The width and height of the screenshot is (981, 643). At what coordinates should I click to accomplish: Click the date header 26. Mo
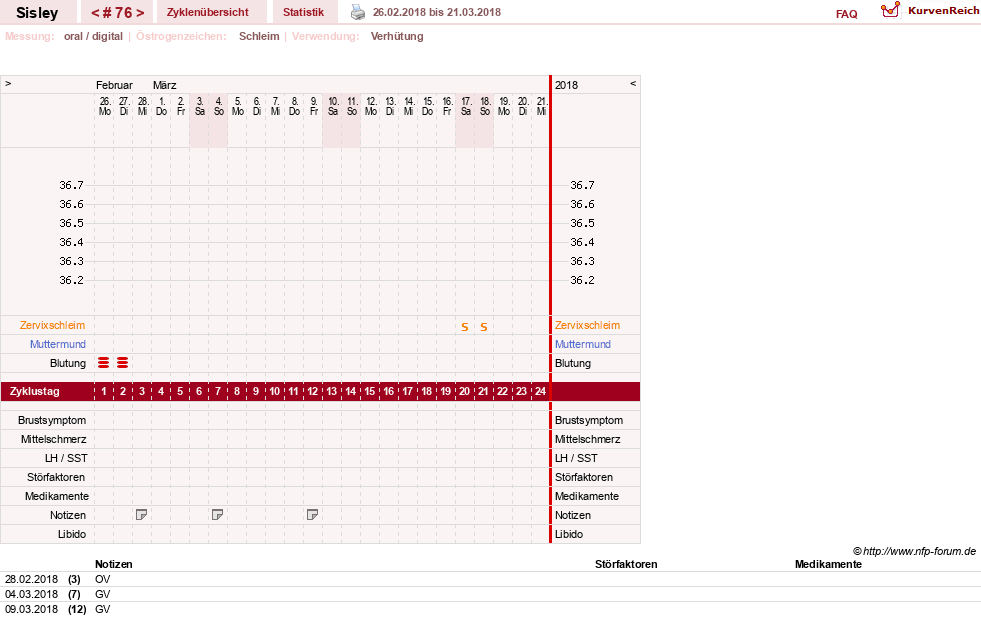[104, 106]
